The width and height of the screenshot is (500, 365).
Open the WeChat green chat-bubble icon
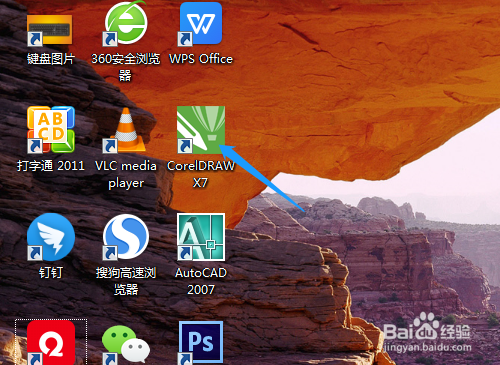point(126,344)
